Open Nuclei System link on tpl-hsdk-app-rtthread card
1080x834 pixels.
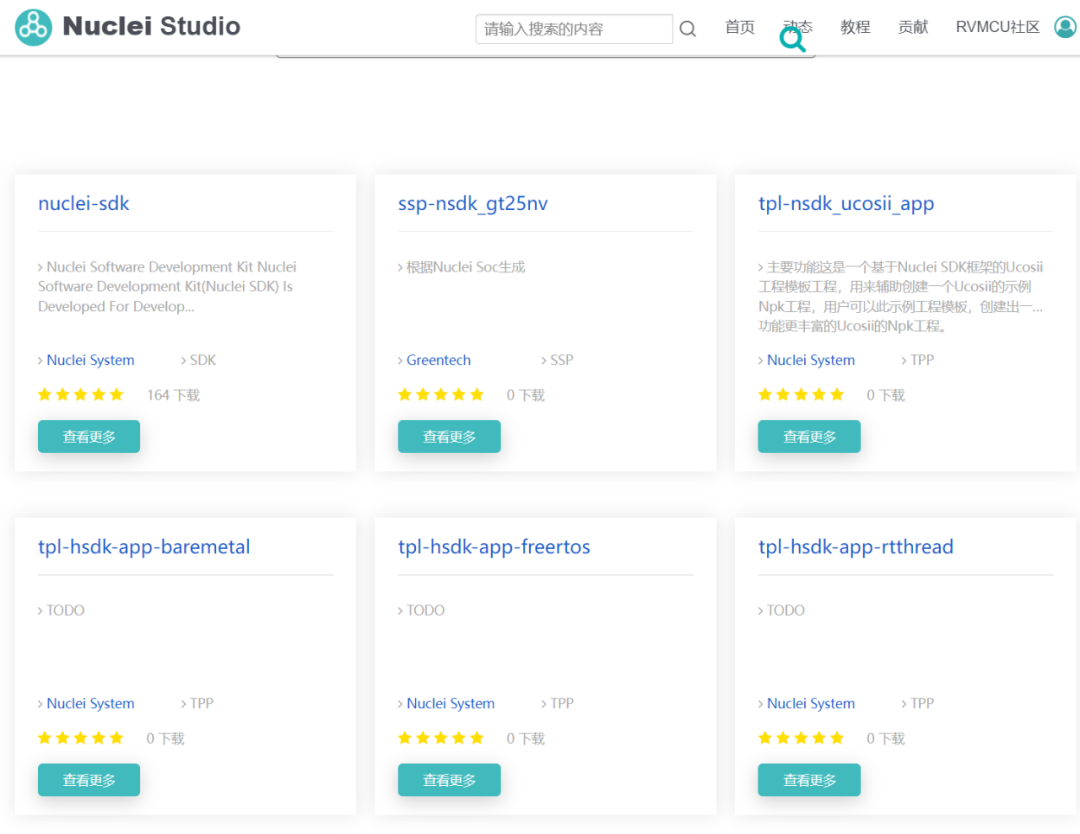(811, 703)
